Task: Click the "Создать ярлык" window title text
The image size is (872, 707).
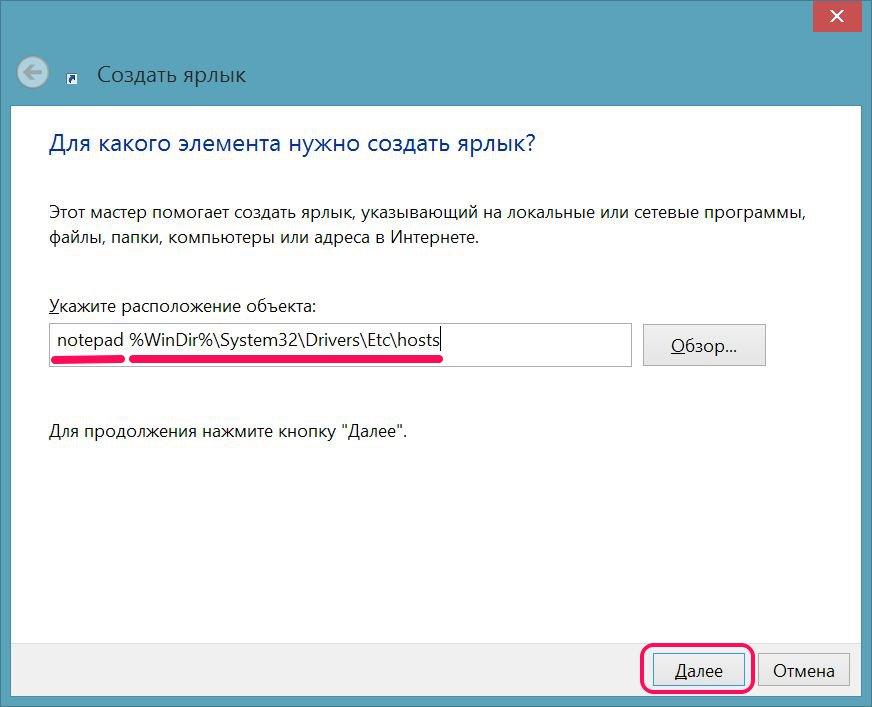Action: click(x=171, y=75)
